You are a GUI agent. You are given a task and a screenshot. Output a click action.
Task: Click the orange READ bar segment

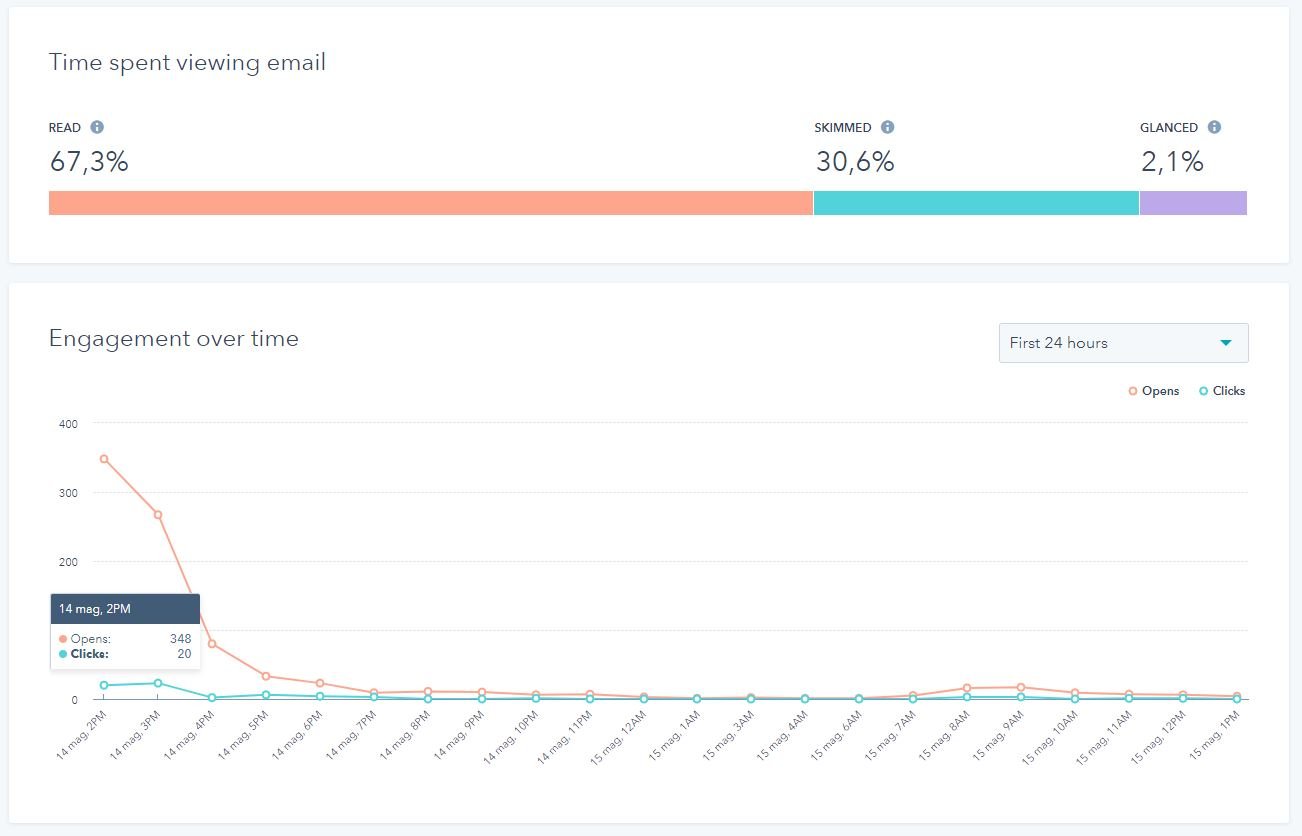click(431, 203)
